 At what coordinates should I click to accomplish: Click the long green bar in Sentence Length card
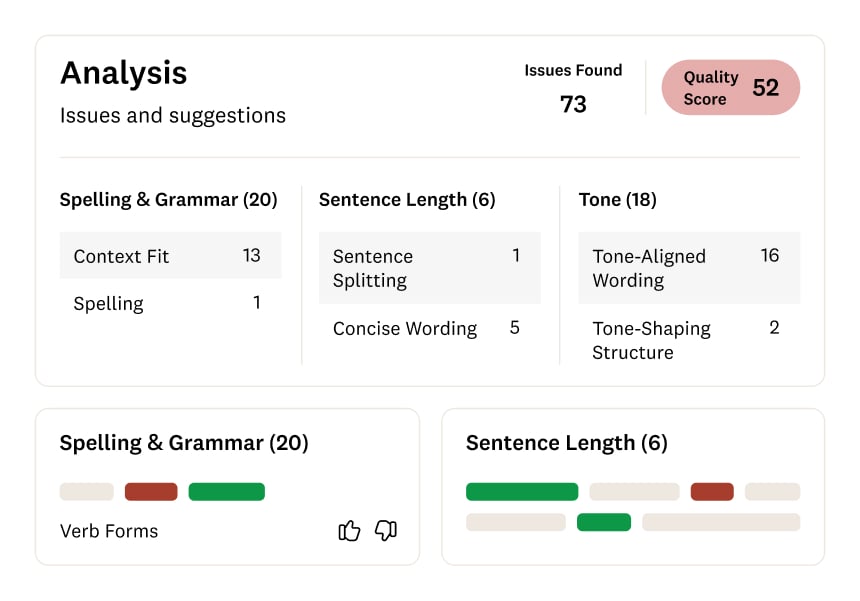(522, 492)
